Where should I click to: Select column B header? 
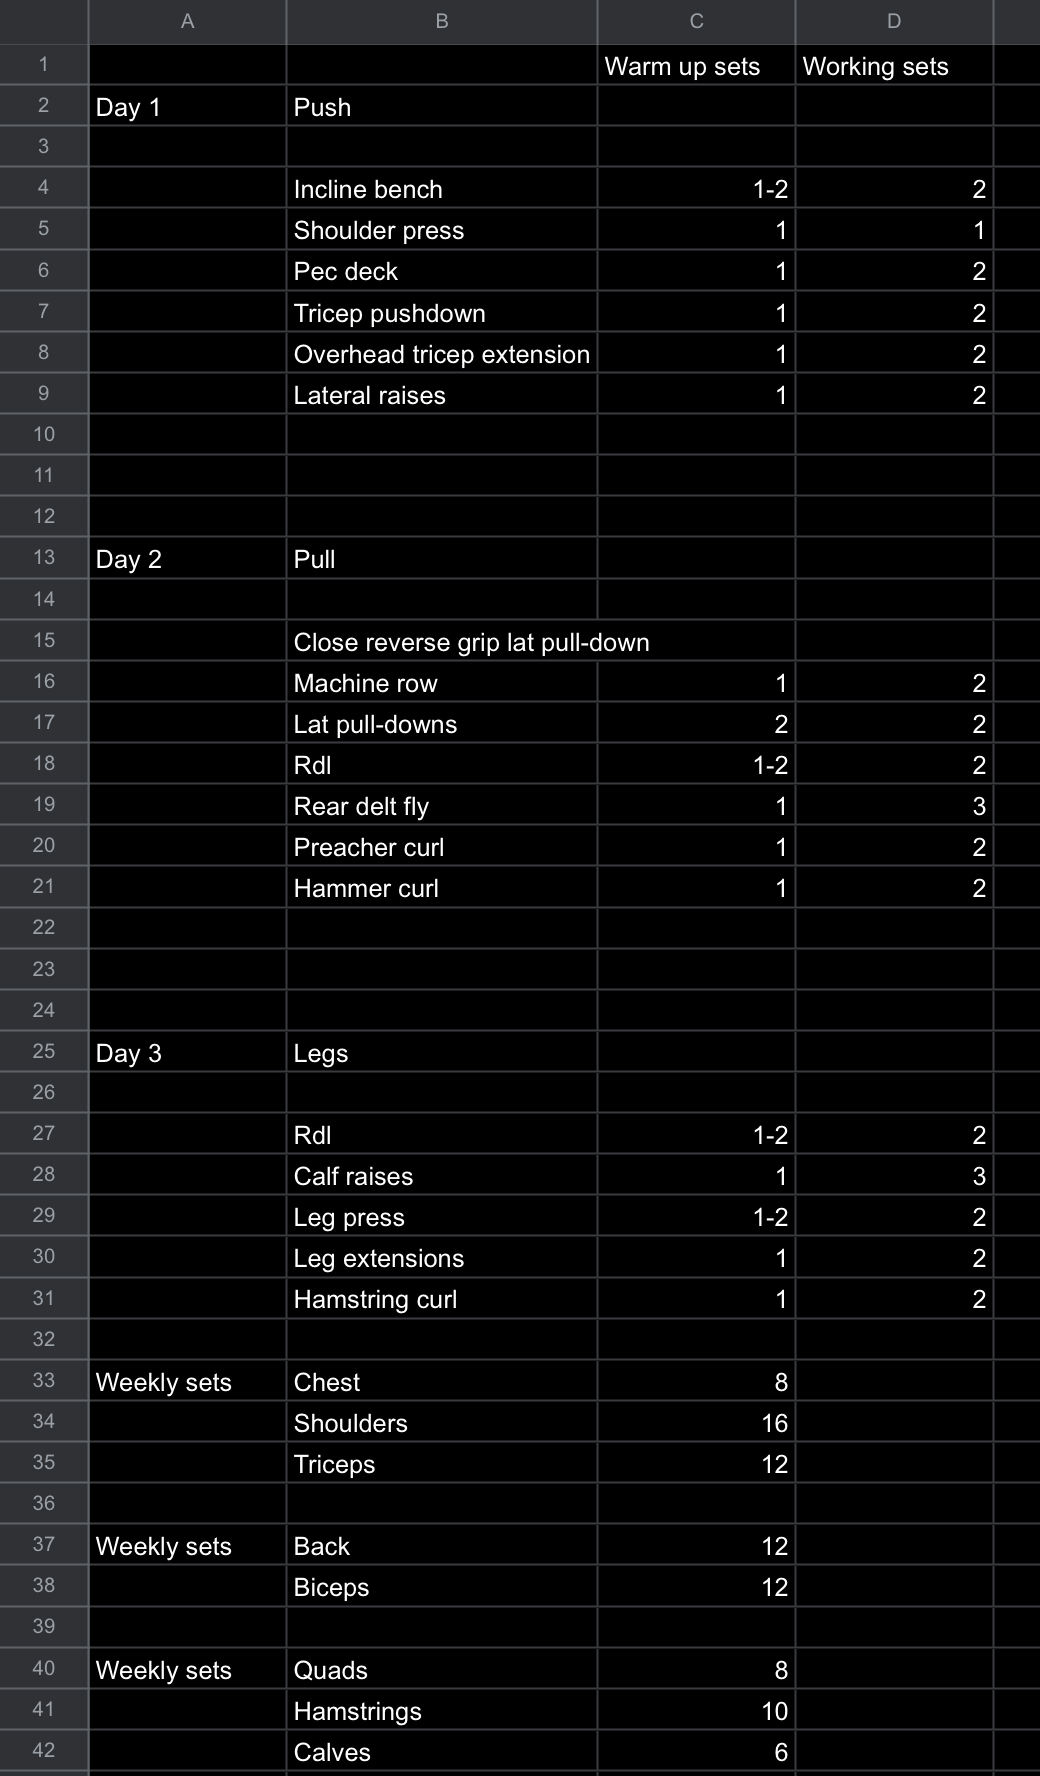pyautogui.click(x=441, y=21)
